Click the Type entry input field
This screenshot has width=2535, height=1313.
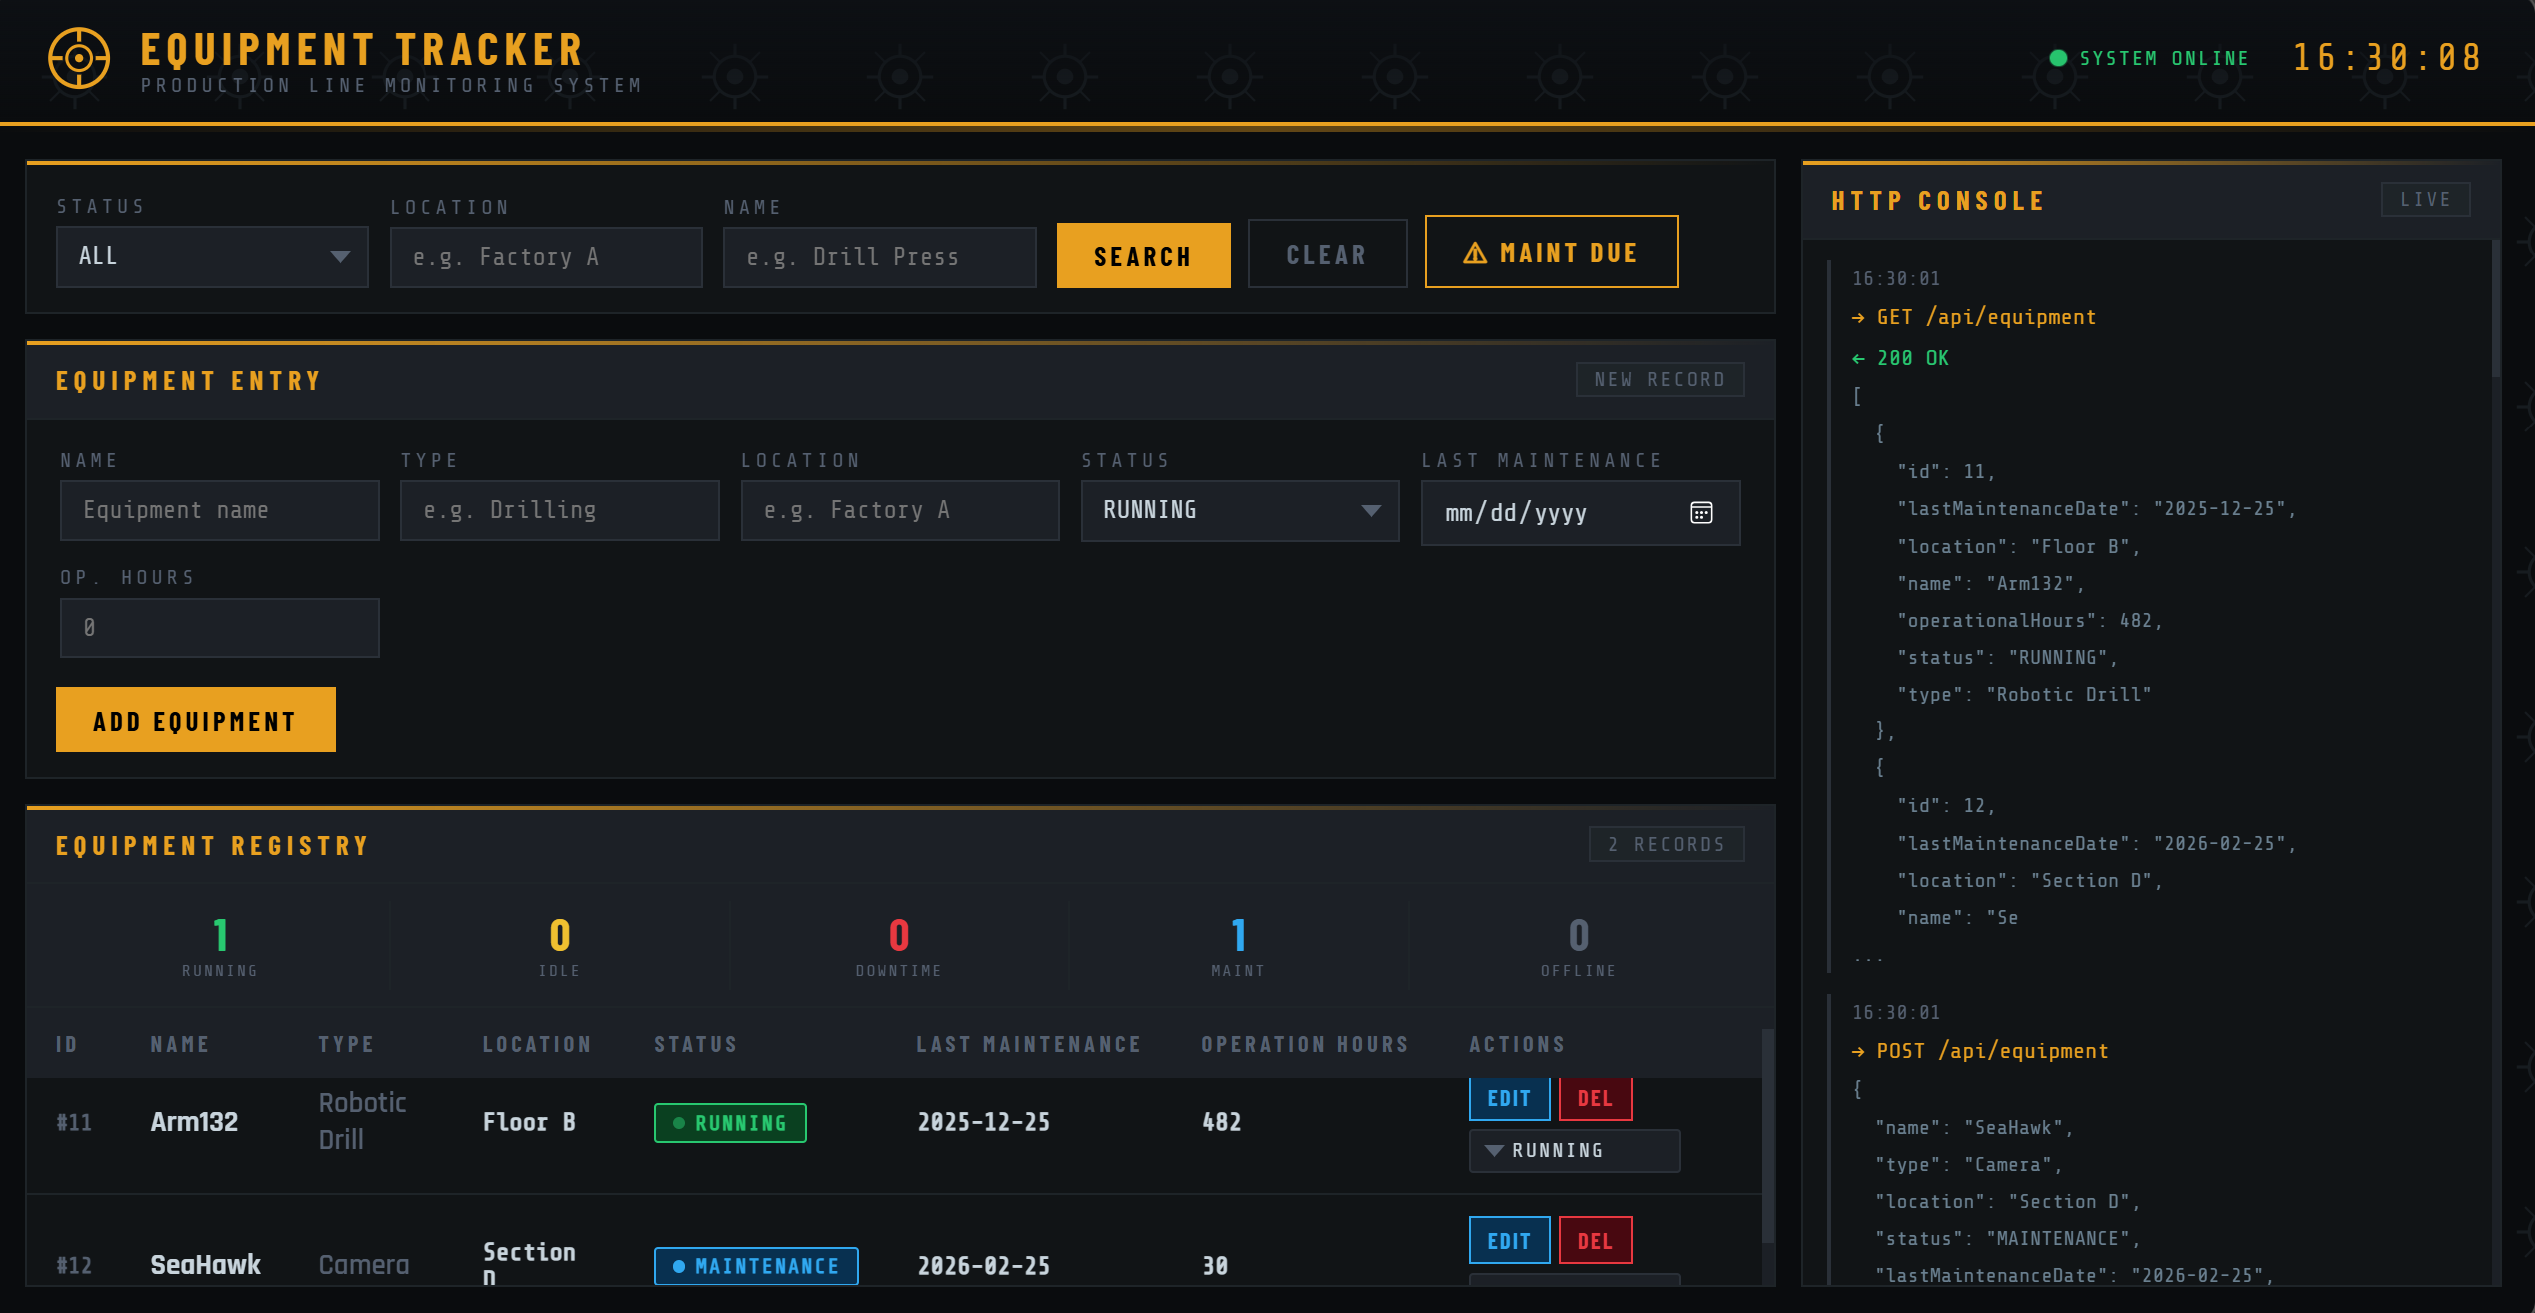click(560, 511)
